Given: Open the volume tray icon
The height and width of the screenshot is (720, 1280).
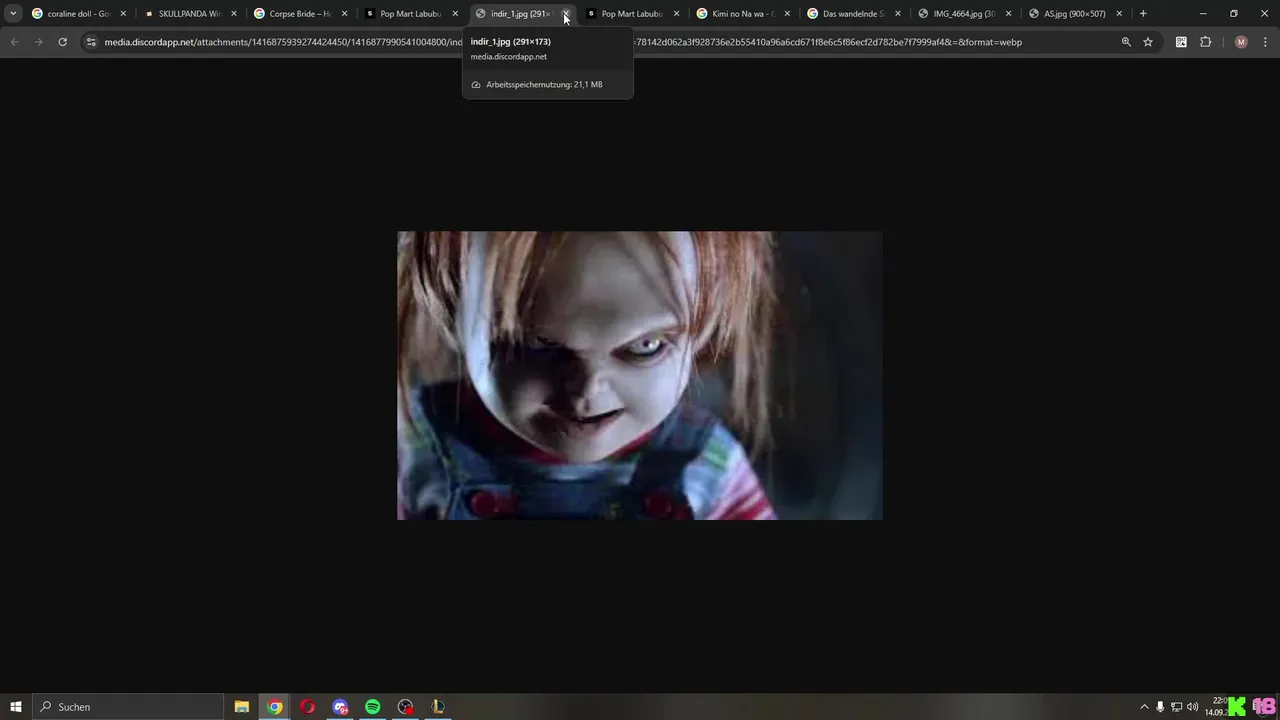Looking at the screenshot, I should coord(1192,707).
